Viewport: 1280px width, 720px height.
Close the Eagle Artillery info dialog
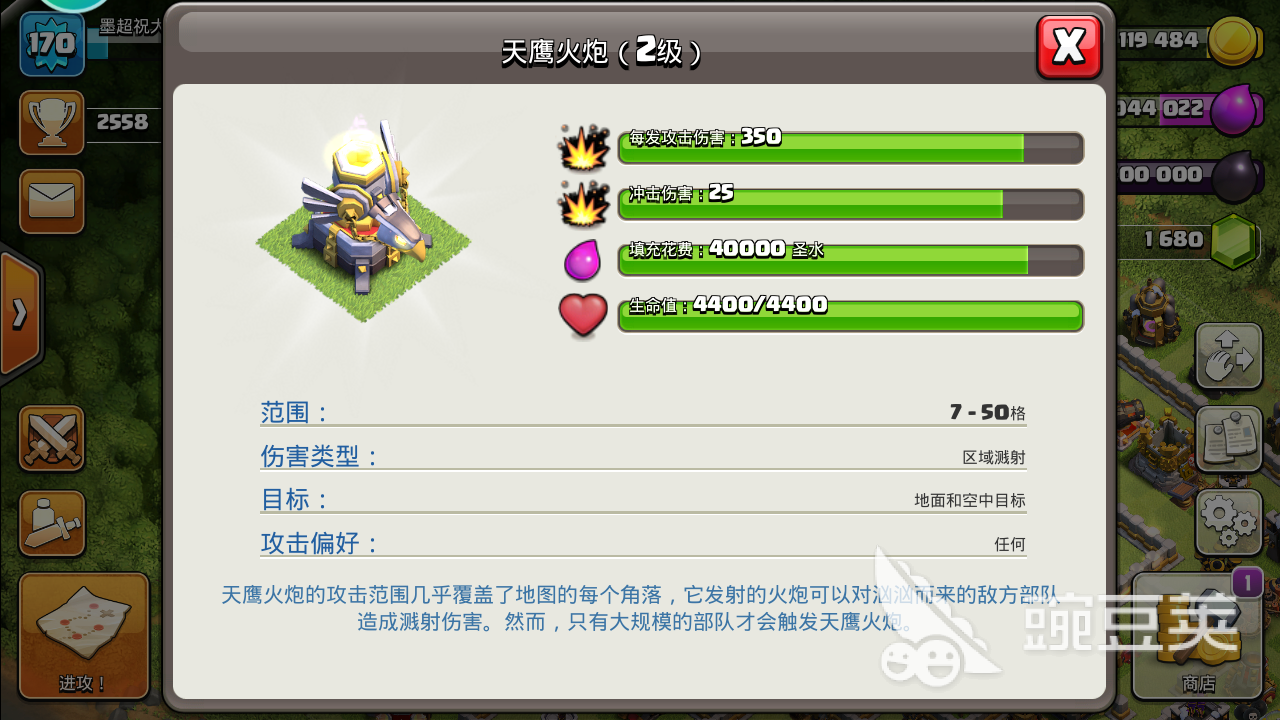click(x=1069, y=46)
